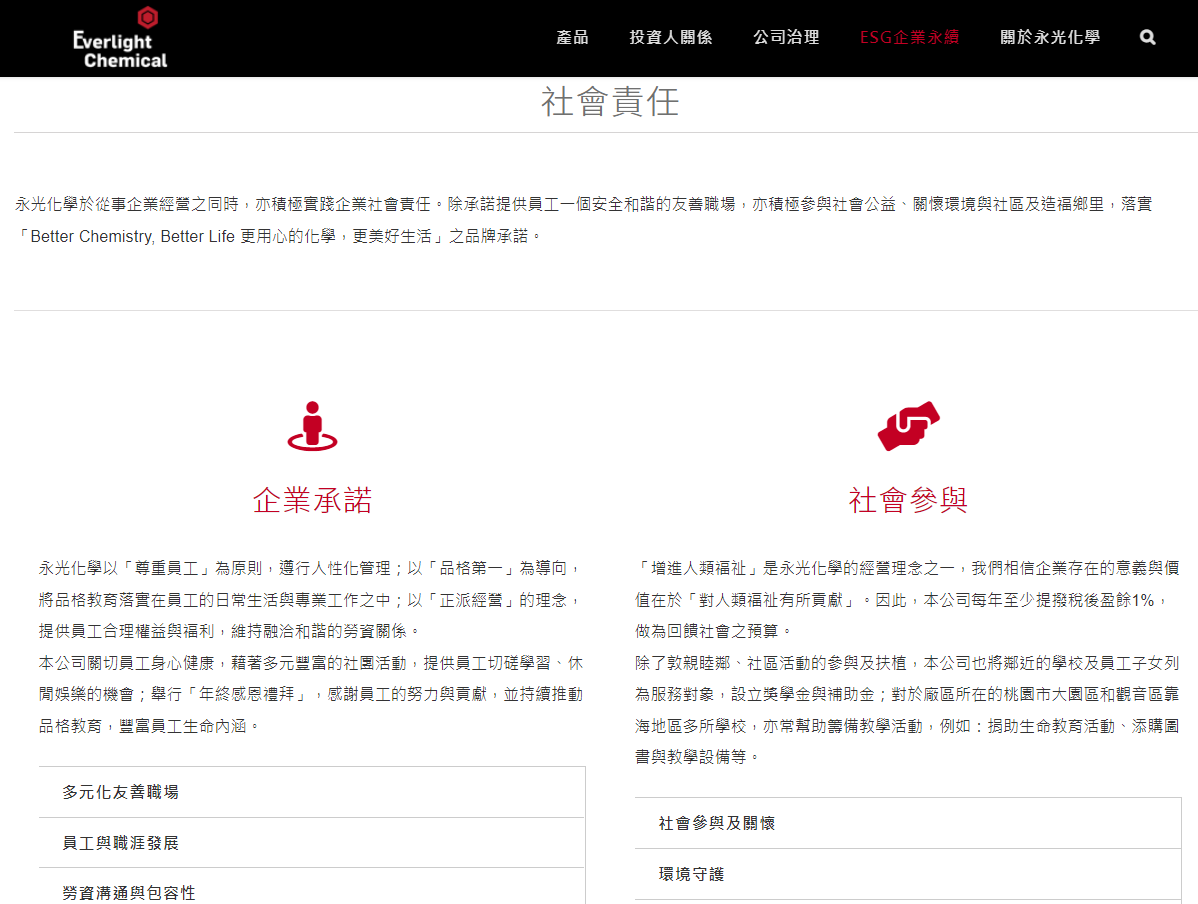1198x904 pixels.
Task: Click the red person icon above 企業承諾
Action: tap(312, 426)
